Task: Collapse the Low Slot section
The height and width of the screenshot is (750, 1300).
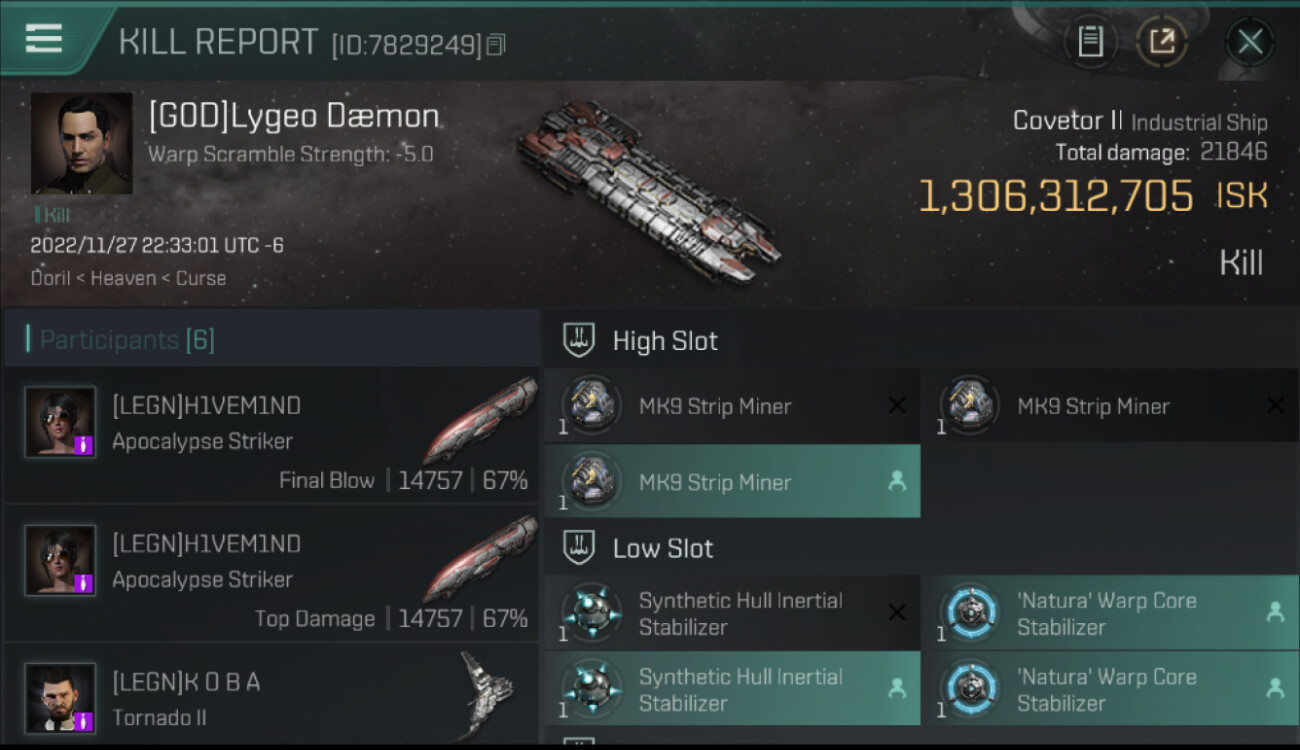Action: [x=663, y=548]
